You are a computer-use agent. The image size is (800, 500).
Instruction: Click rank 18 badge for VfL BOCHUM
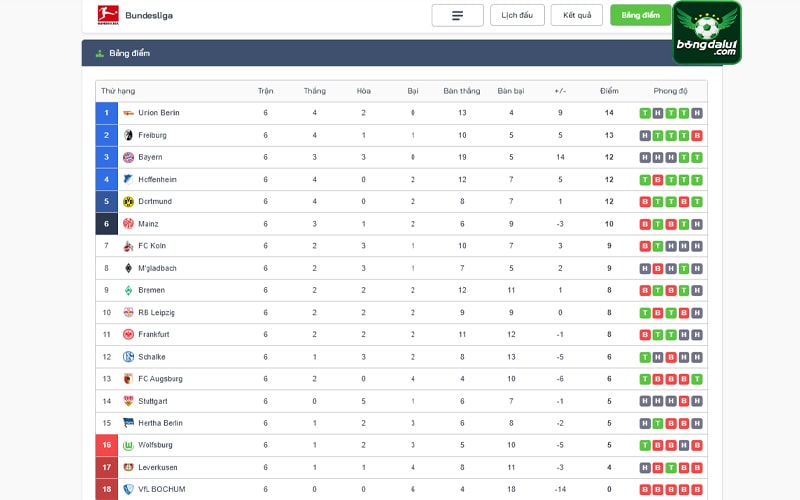107,489
